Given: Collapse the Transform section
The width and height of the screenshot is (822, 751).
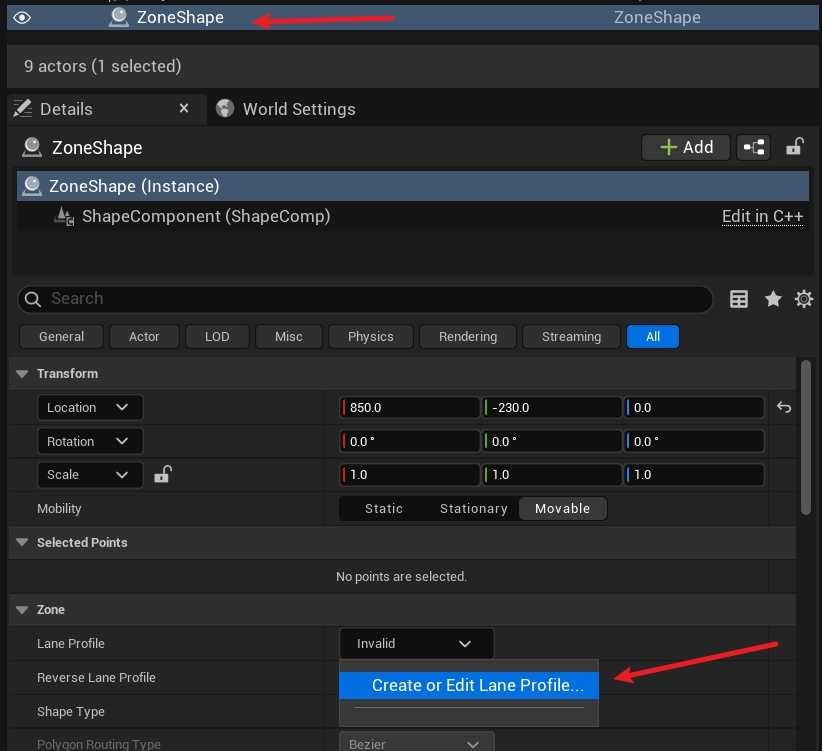Looking at the screenshot, I should tap(22, 374).
